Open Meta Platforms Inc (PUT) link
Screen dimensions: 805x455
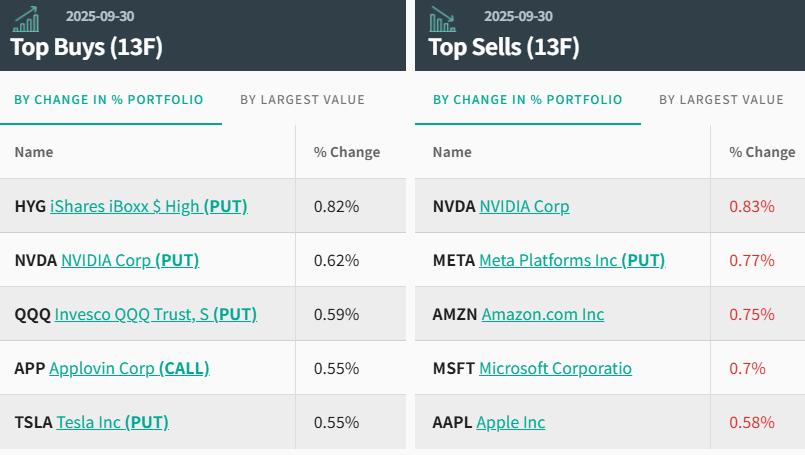pos(572,261)
